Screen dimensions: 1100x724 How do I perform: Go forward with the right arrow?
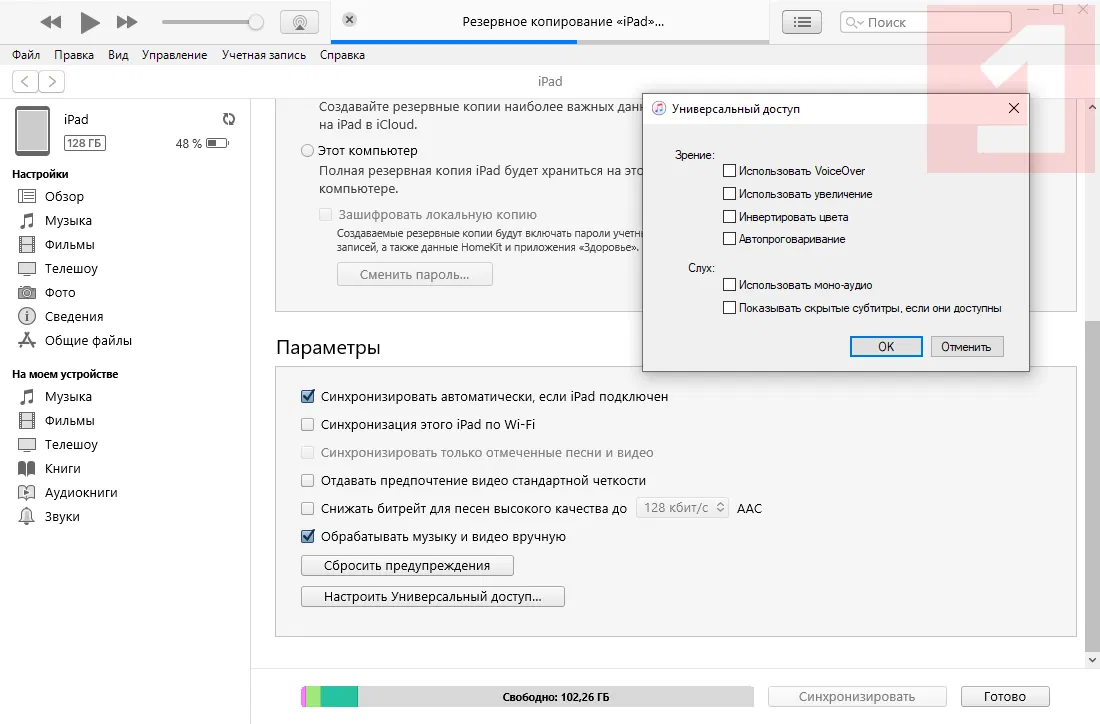click(x=52, y=81)
